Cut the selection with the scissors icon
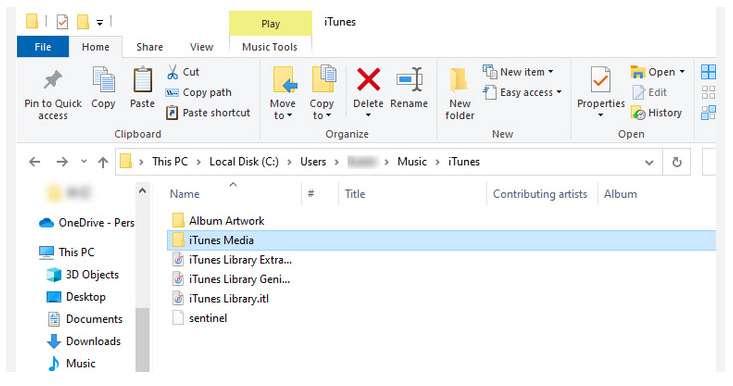 [172, 72]
